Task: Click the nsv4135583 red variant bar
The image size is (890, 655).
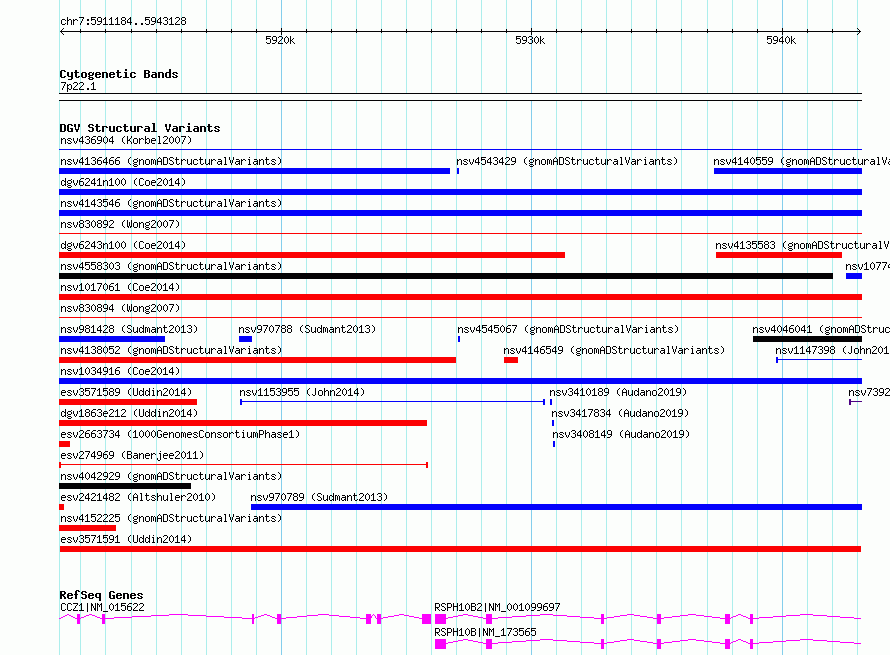Action: [779, 255]
